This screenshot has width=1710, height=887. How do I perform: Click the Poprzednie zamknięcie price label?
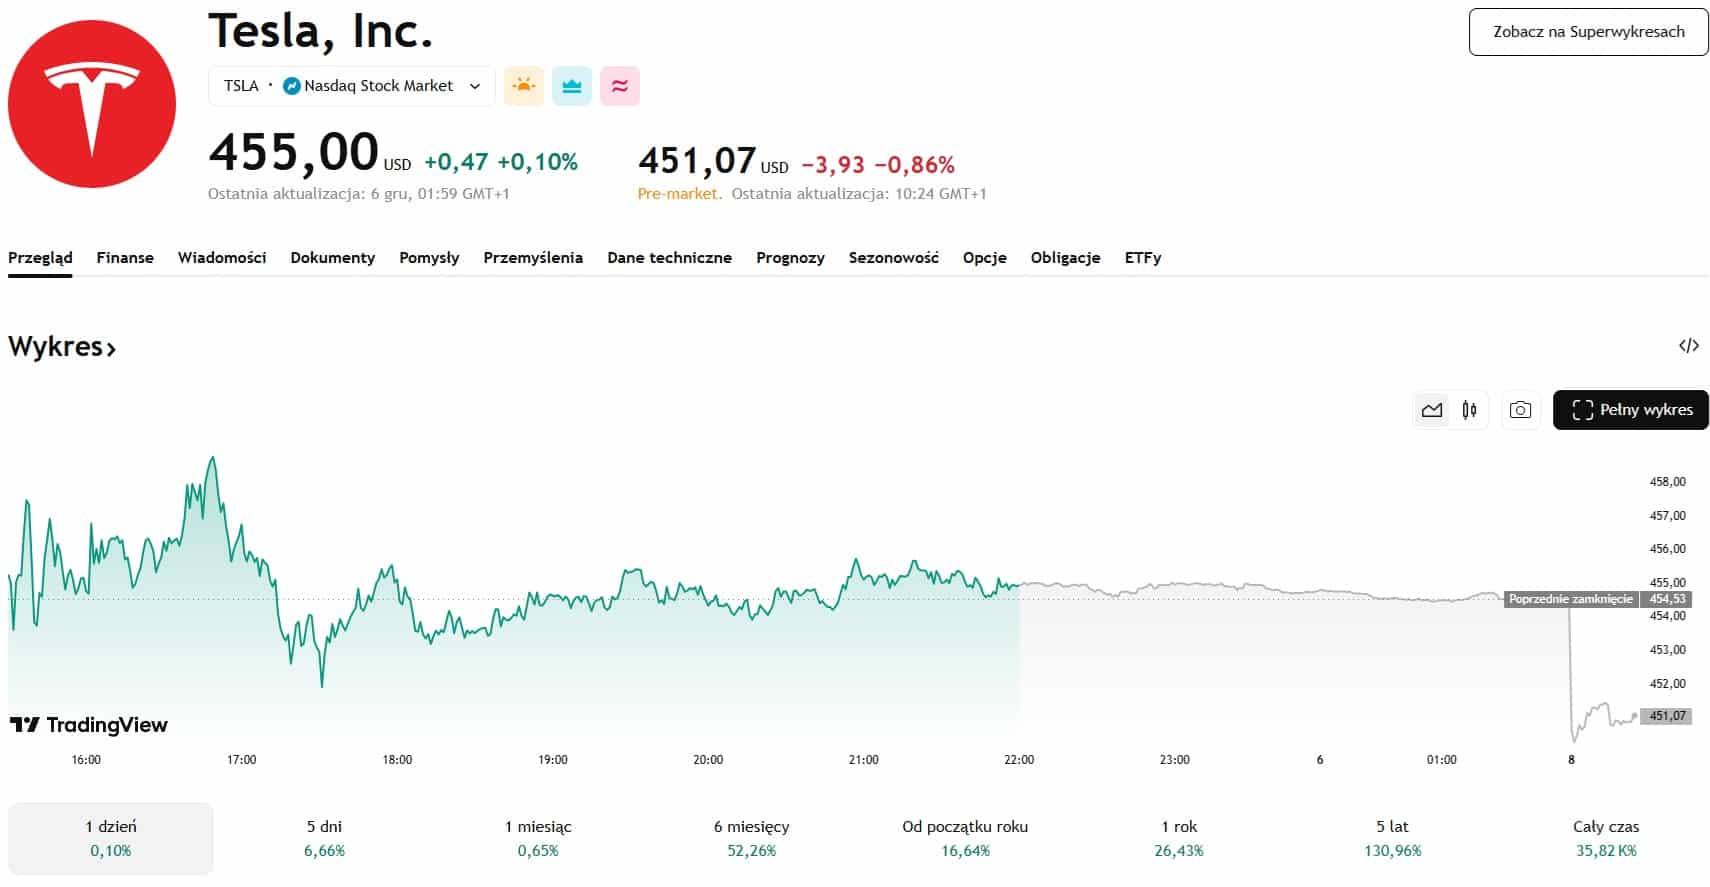[x=1570, y=599]
